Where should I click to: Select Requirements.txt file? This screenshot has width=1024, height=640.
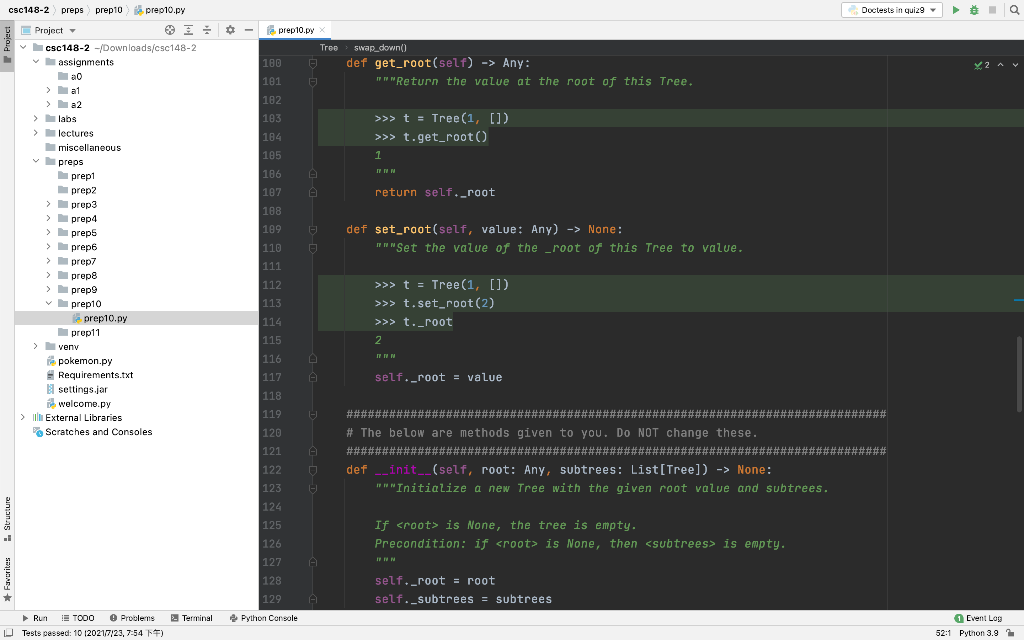point(89,375)
